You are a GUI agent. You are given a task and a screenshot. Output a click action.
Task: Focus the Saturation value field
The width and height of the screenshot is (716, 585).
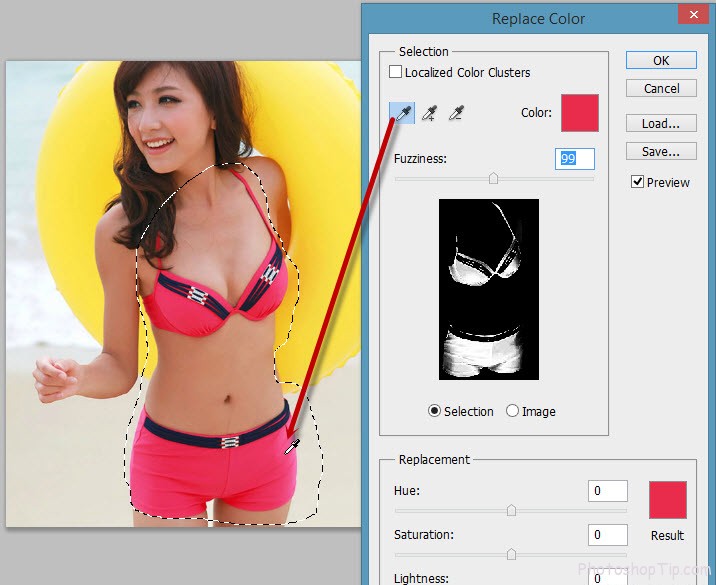[x=608, y=535]
